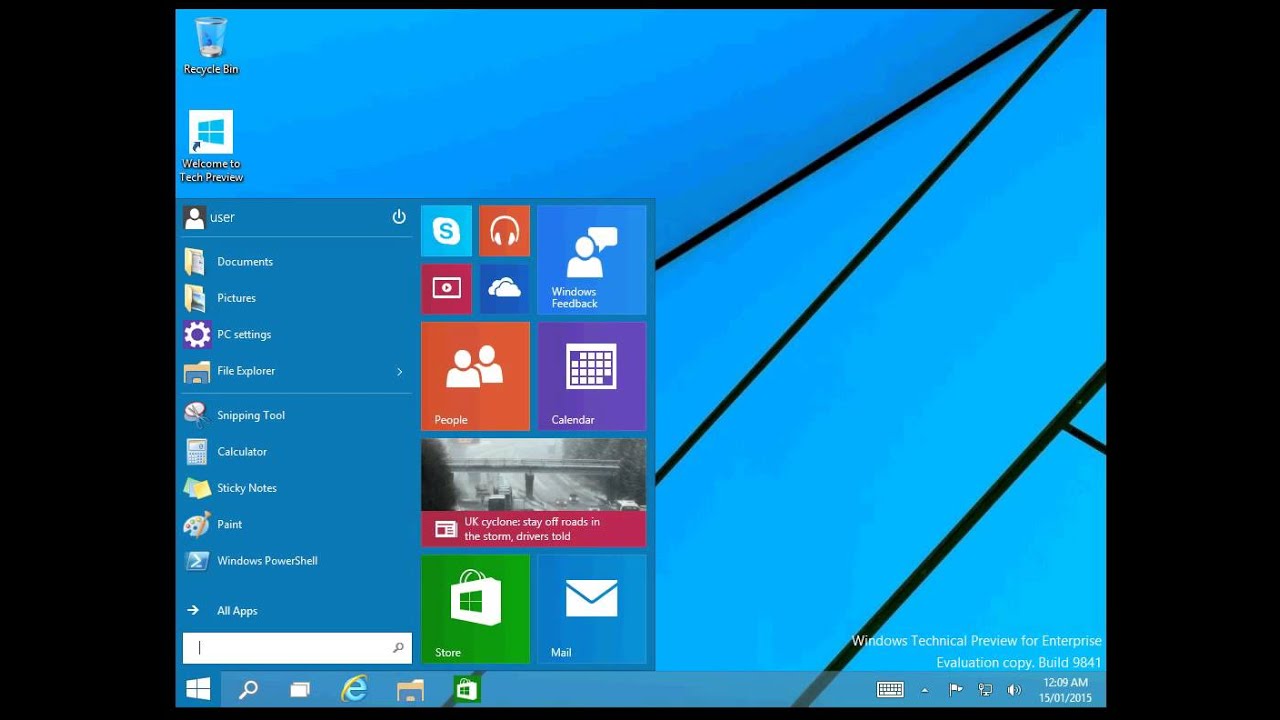Open Windows PowerShell
This screenshot has width=1280, height=720.
click(297, 561)
